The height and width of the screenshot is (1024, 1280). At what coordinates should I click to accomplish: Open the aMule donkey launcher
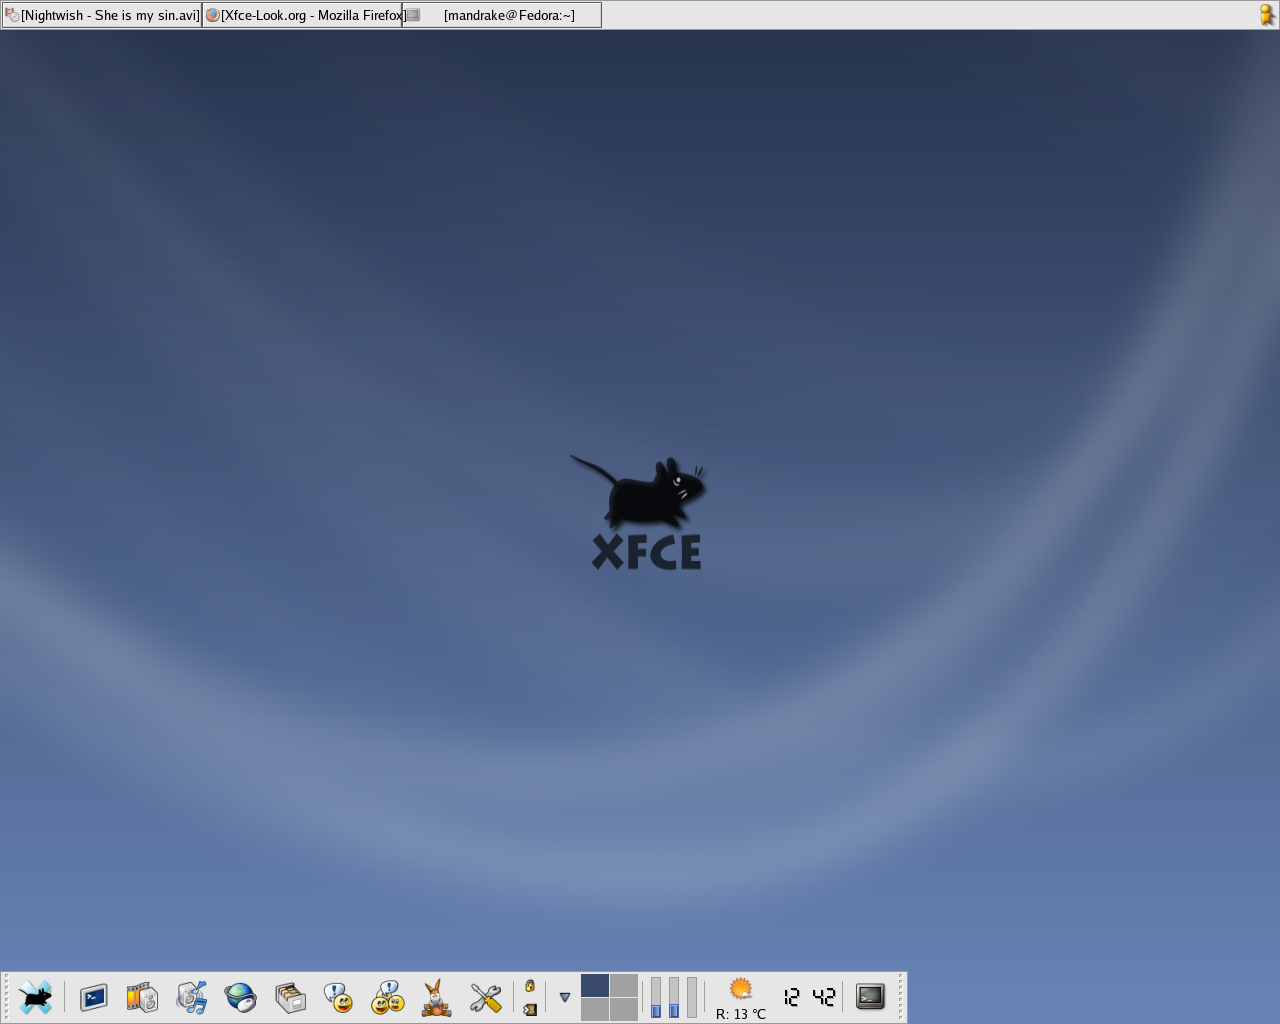click(436, 997)
